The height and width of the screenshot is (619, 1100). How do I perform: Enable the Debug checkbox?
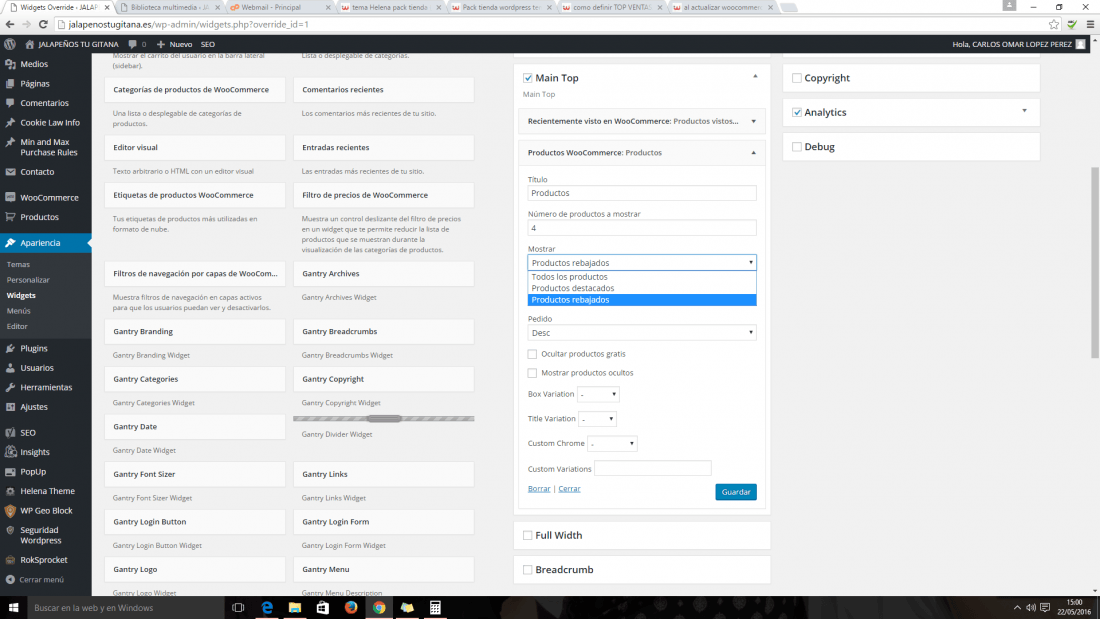click(796, 147)
